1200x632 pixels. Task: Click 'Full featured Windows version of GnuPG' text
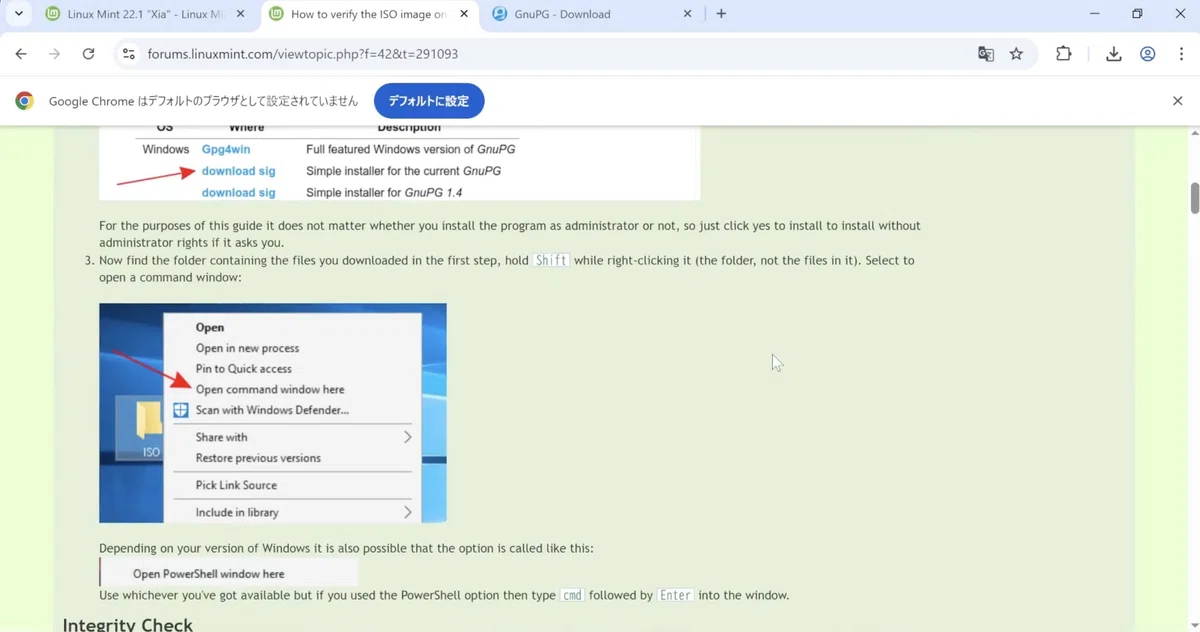[411, 149]
